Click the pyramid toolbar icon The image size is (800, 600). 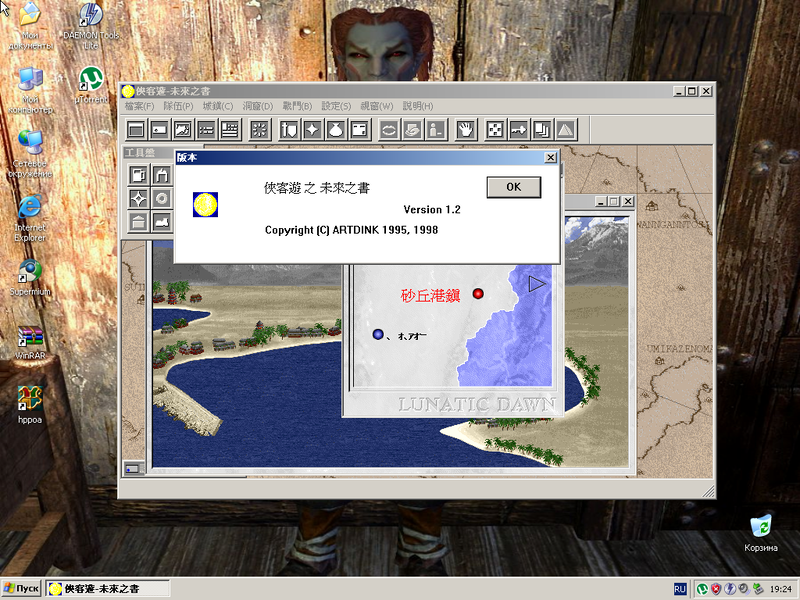566,130
